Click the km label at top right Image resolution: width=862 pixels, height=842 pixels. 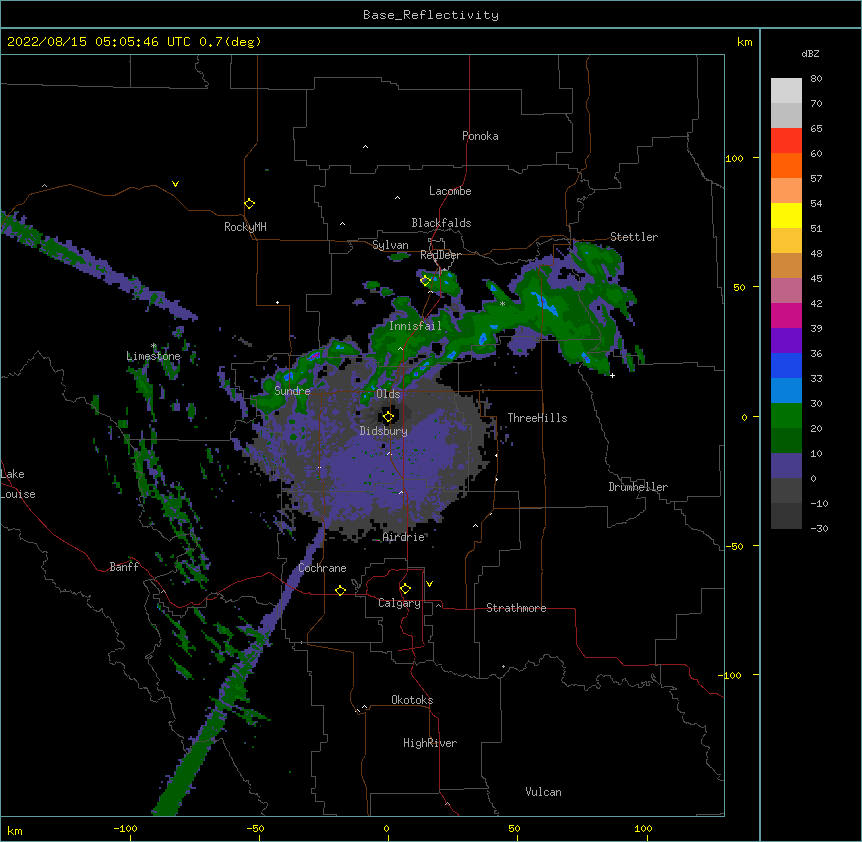click(744, 42)
